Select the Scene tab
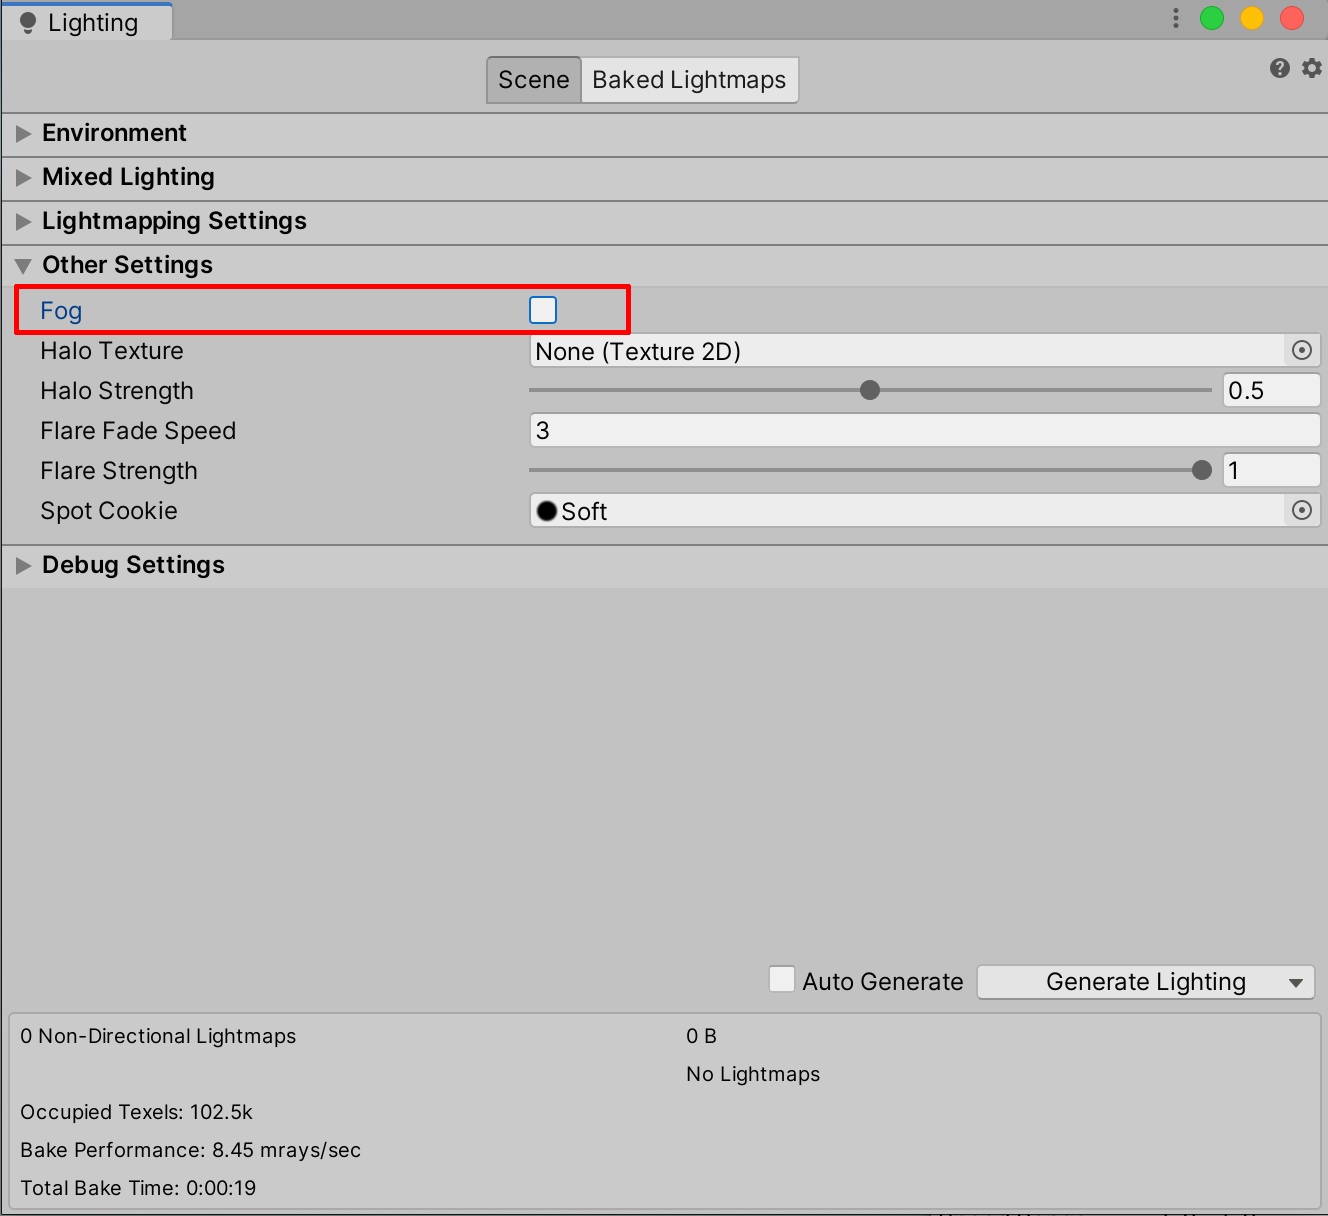Image resolution: width=1328 pixels, height=1216 pixels. [533, 80]
